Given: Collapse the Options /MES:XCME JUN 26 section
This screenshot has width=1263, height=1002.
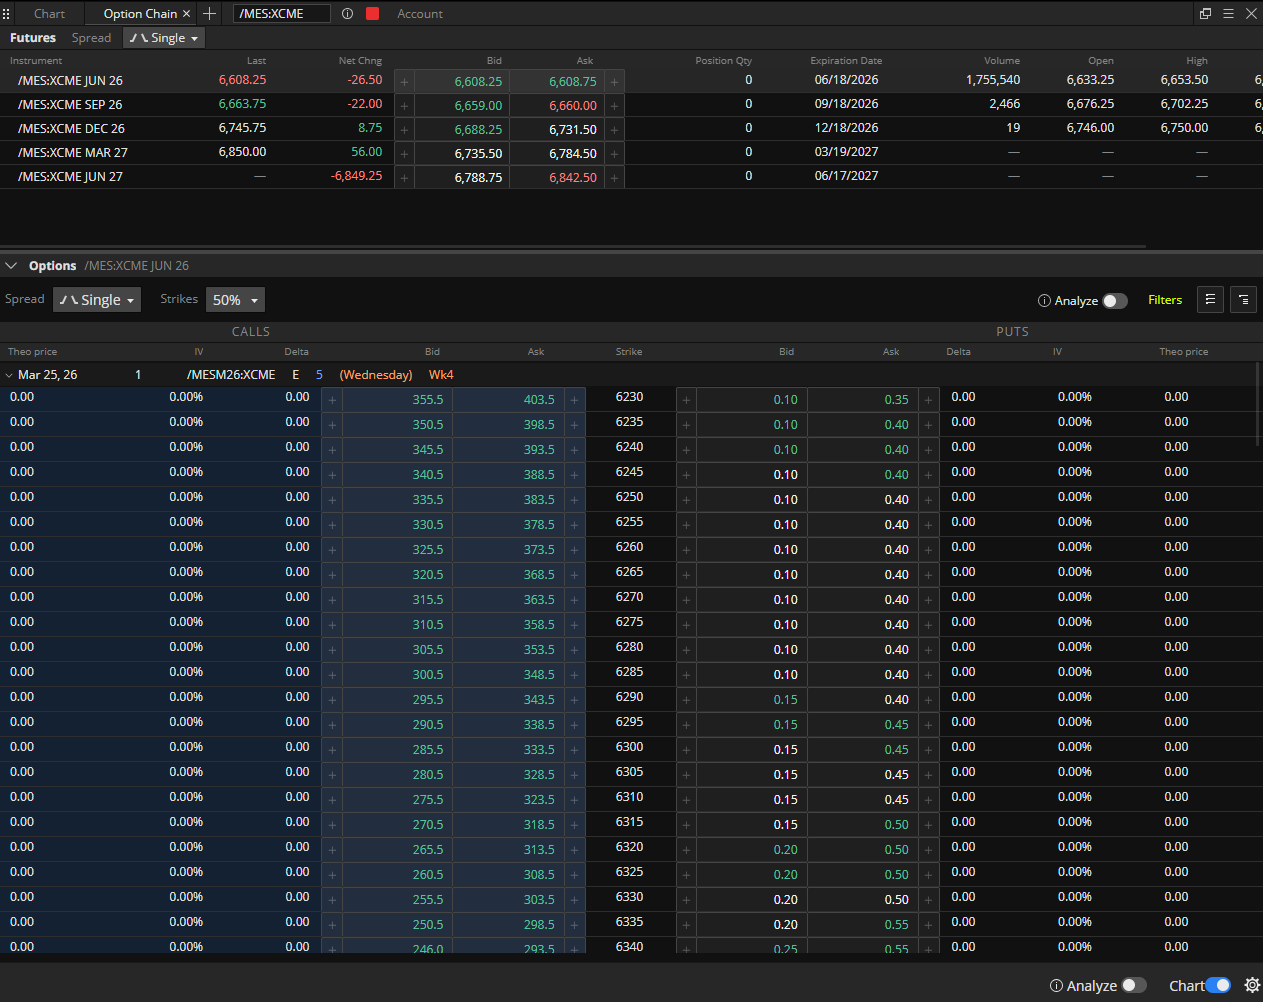Looking at the screenshot, I should [11, 266].
